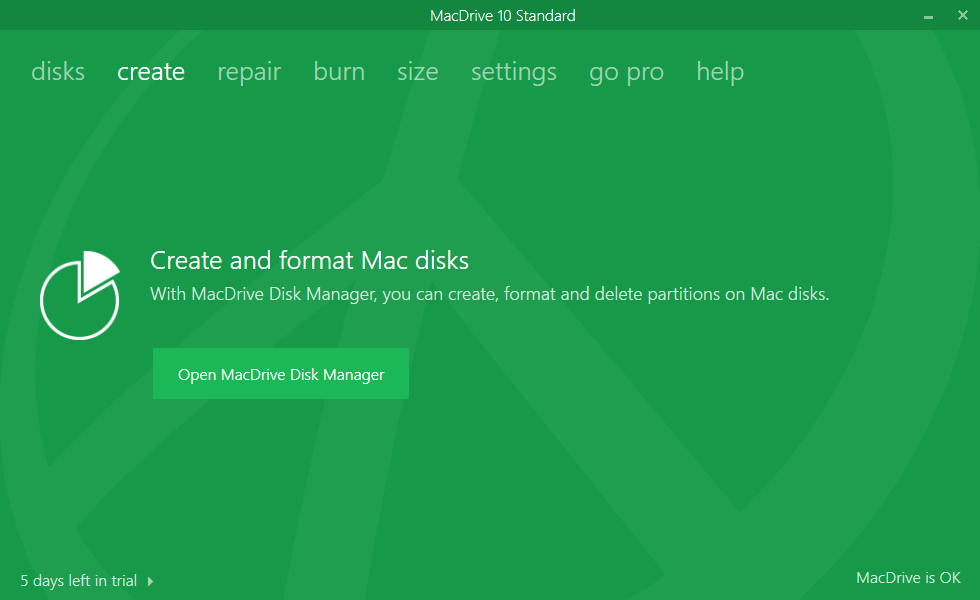
Task: Open the help tab
Action: (x=720, y=72)
